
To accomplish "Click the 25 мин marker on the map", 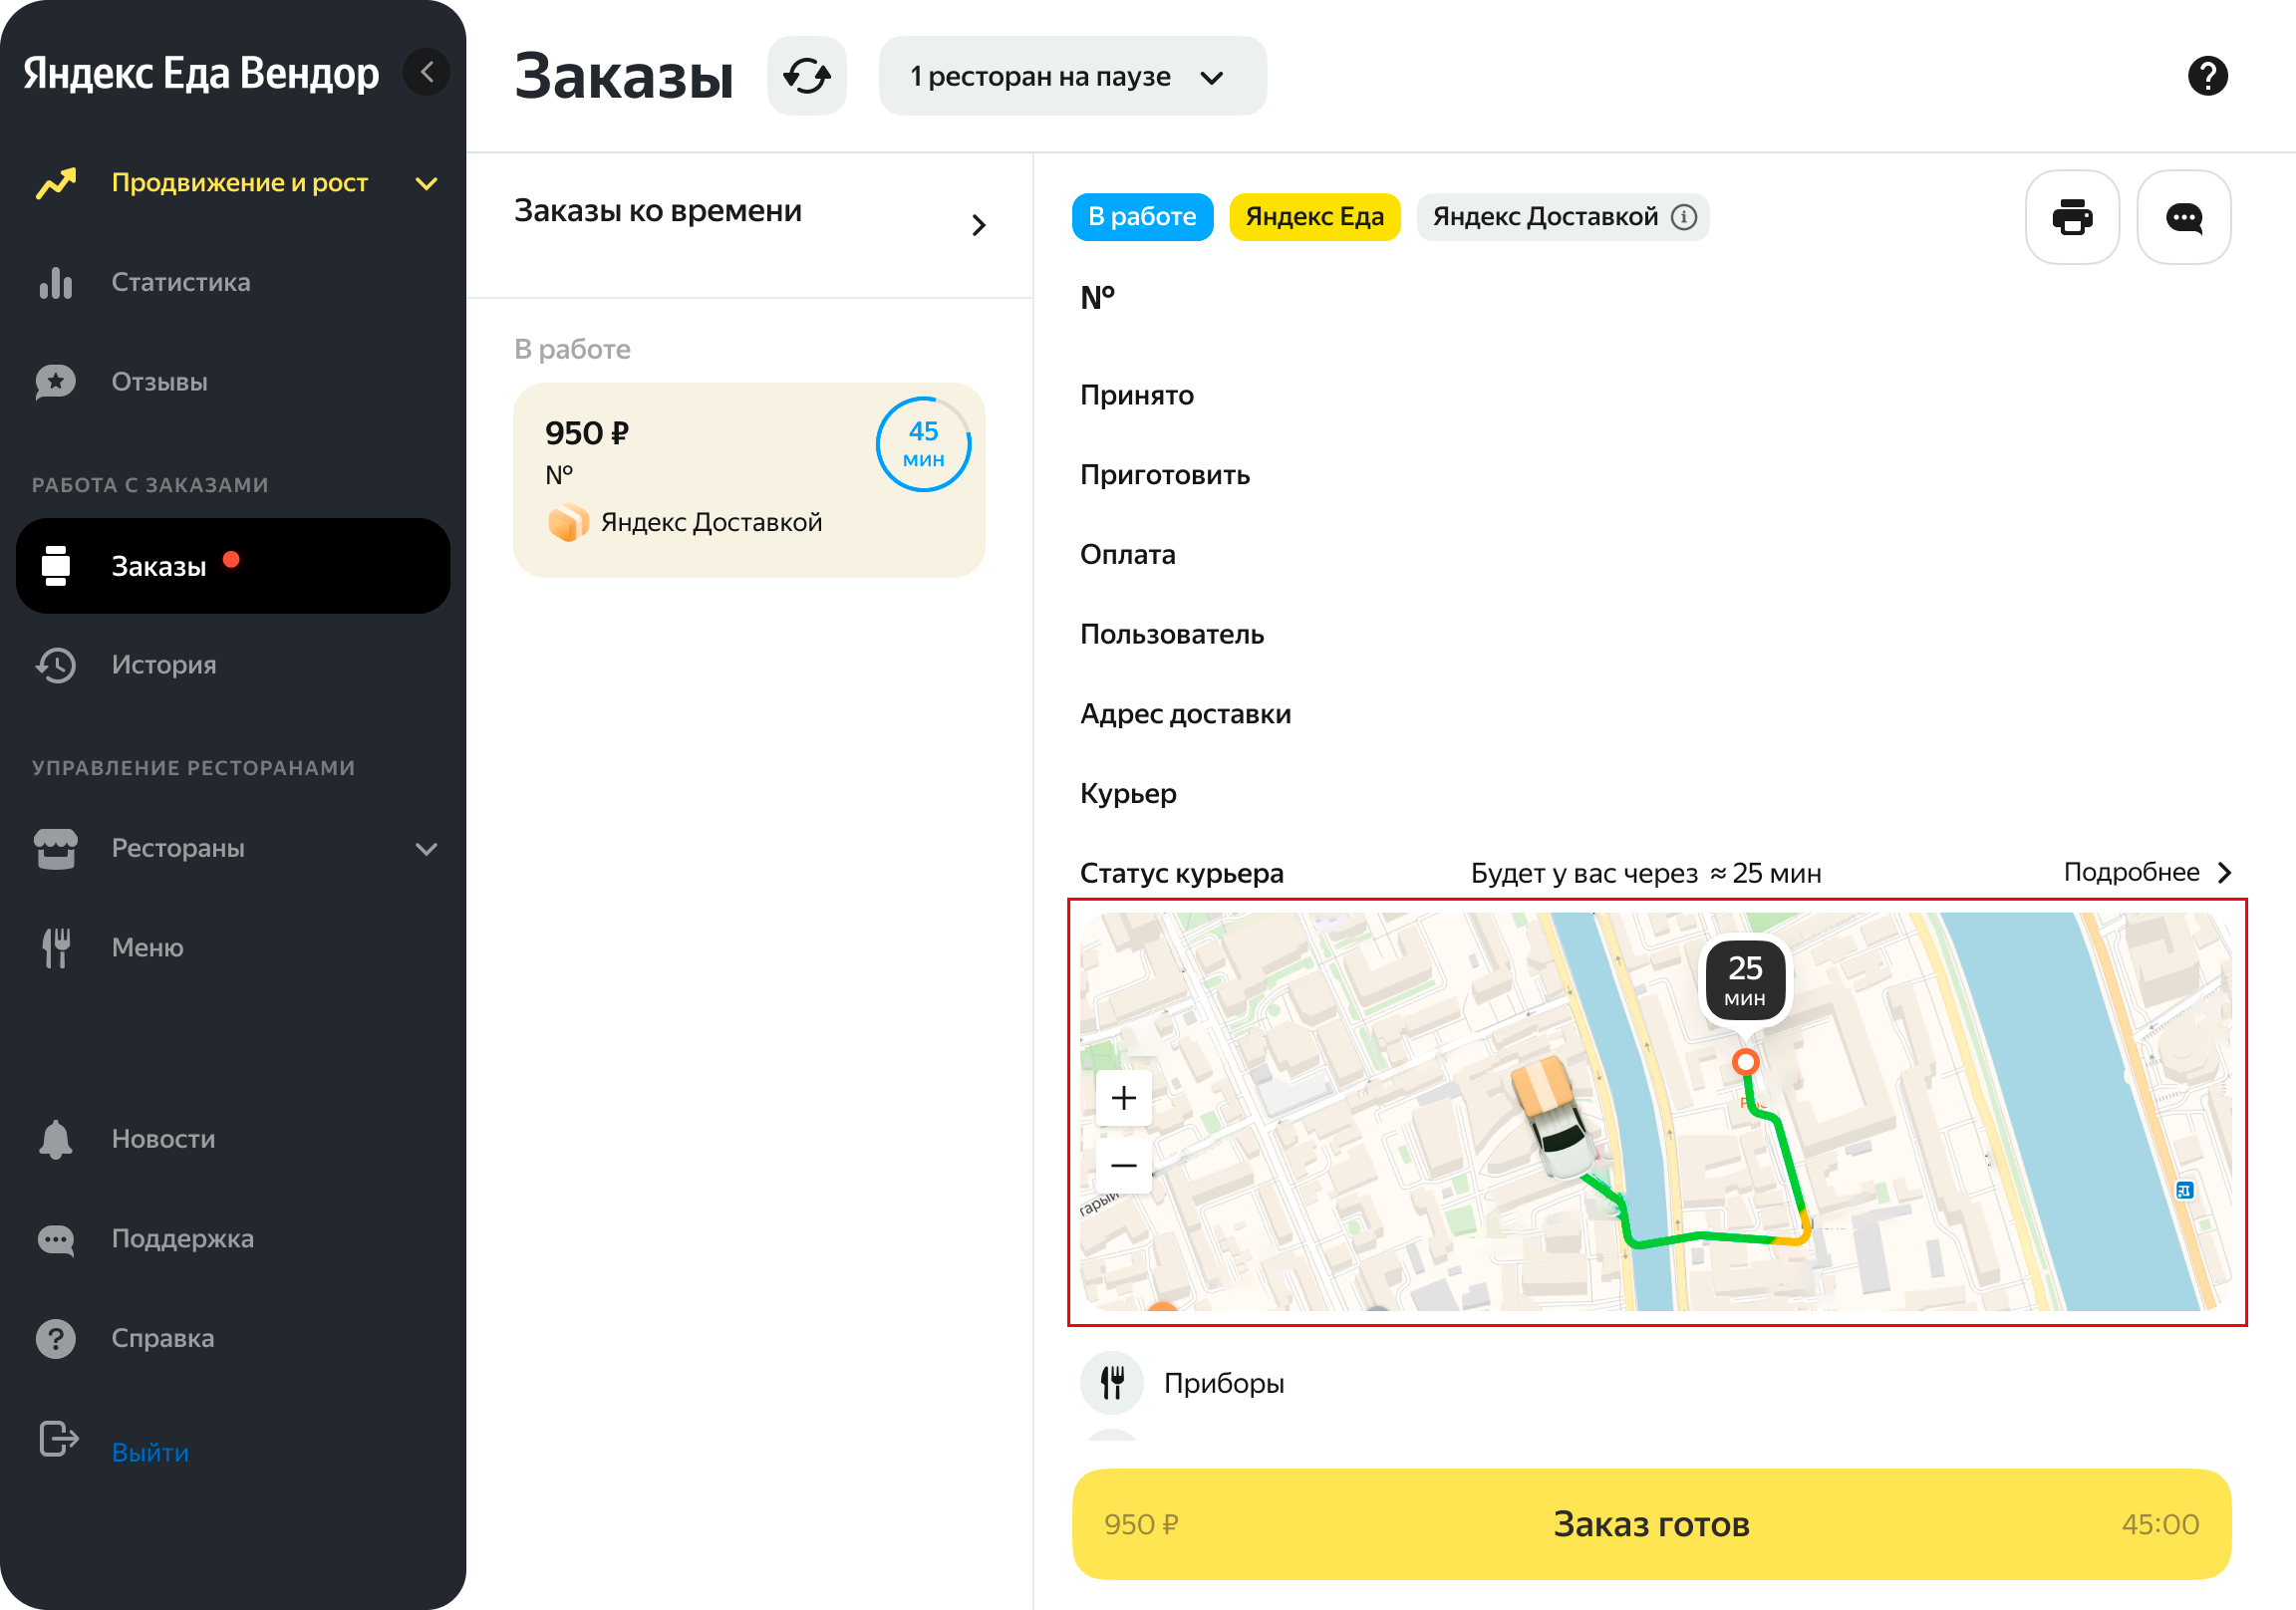I will click(x=1745, y=979).
